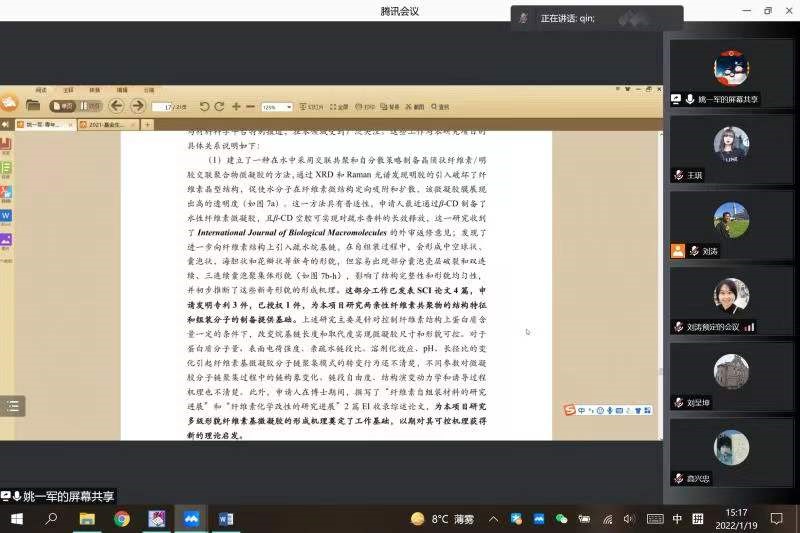Select 王琪 participant video tile

(x=731, y=151)
